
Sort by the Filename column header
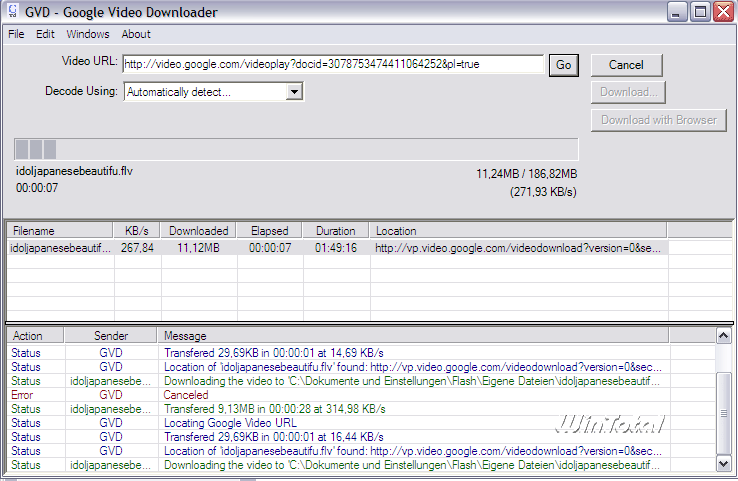60,231
